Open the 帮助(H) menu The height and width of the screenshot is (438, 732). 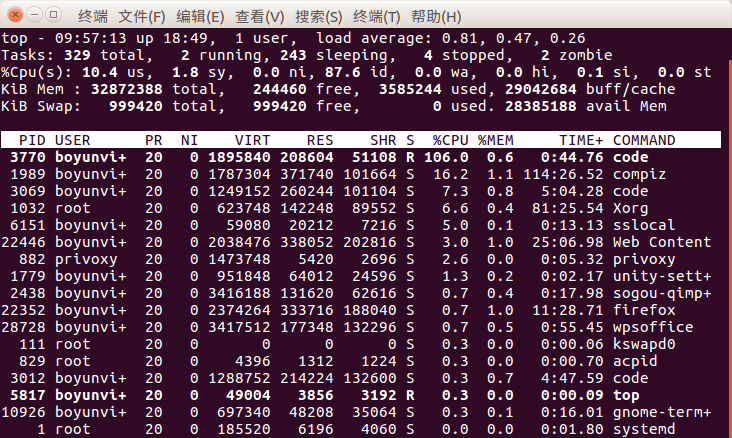(x=436, y=16)
